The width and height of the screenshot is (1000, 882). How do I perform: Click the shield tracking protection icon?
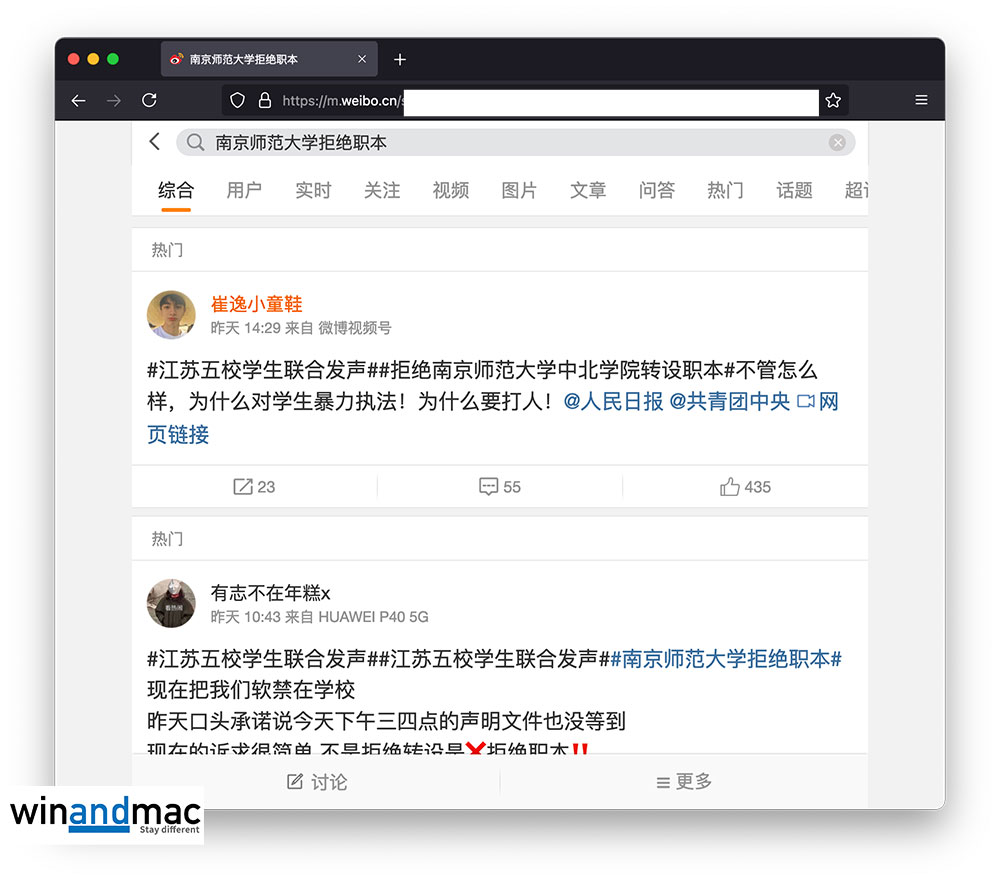pos(238,100)
